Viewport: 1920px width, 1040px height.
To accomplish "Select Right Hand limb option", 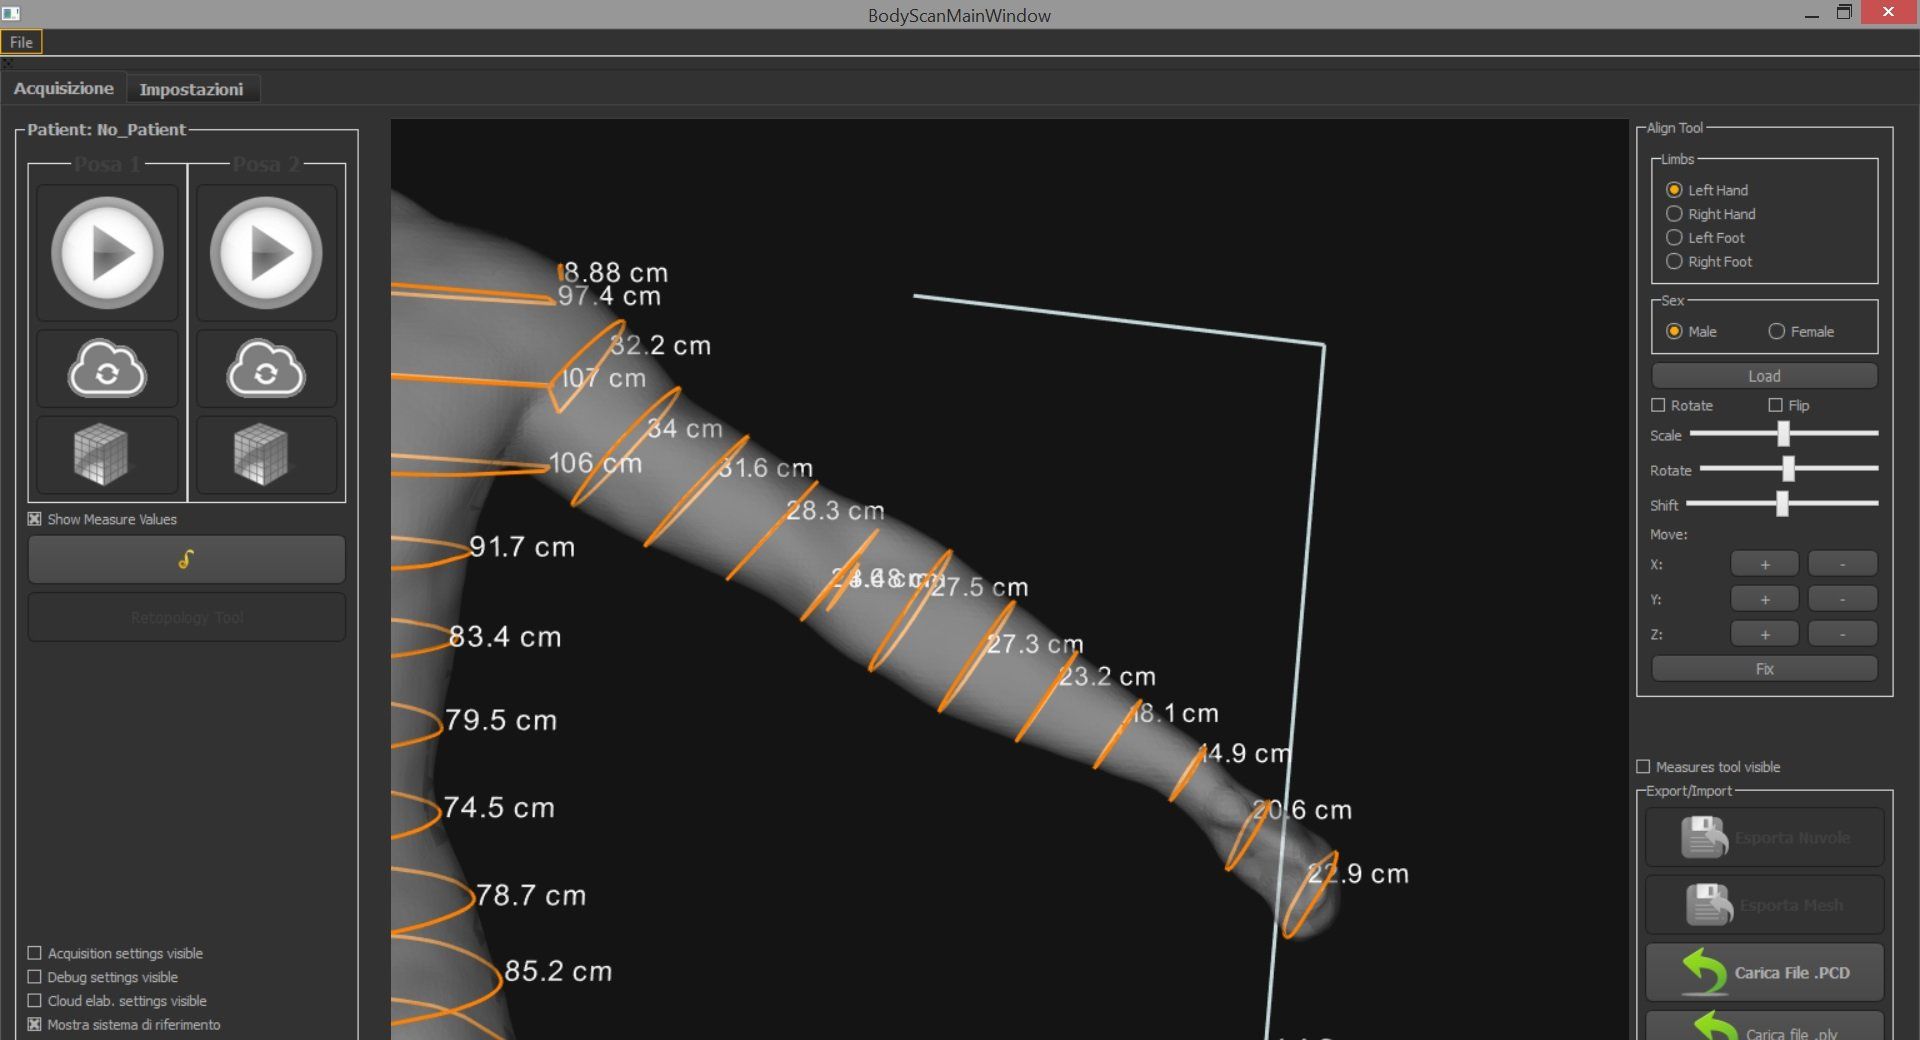I will tap(1674, 214).
